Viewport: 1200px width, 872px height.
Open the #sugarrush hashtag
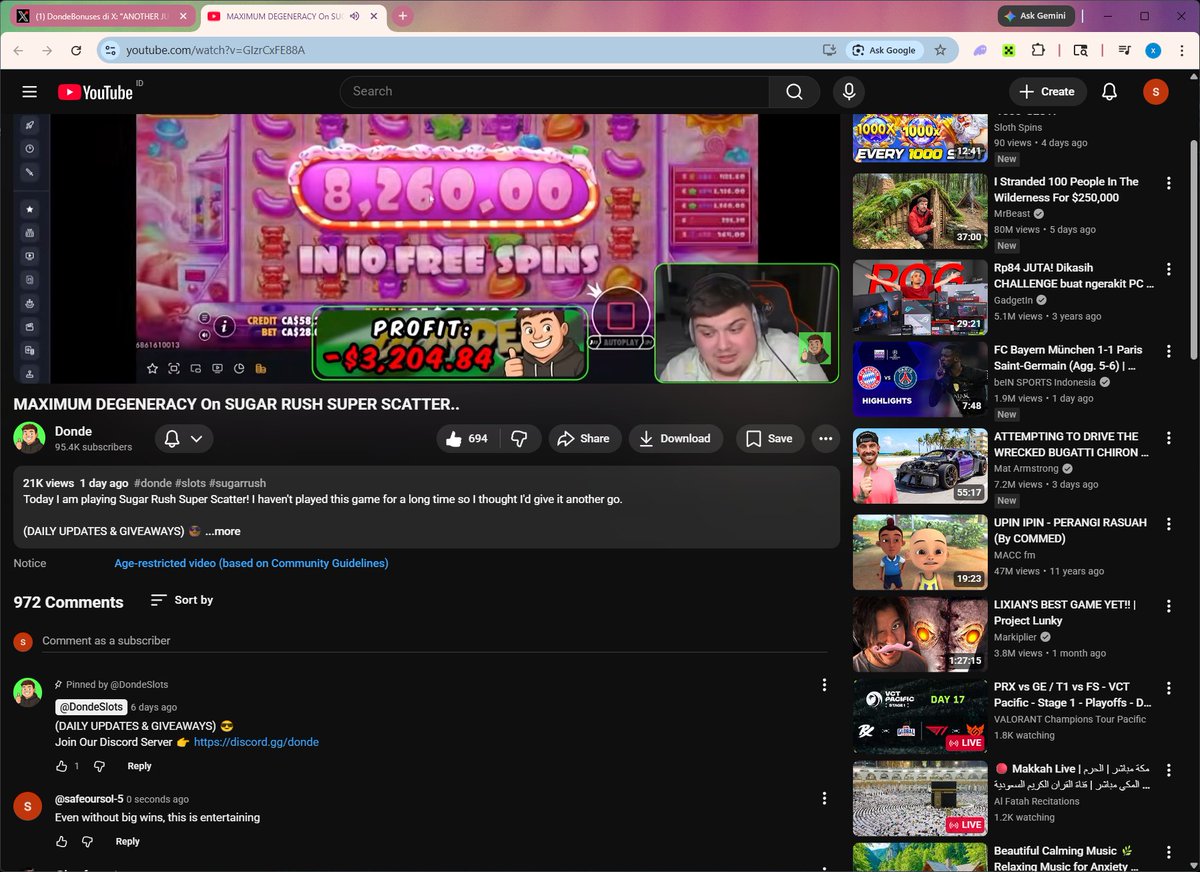[x=237, y=483]
